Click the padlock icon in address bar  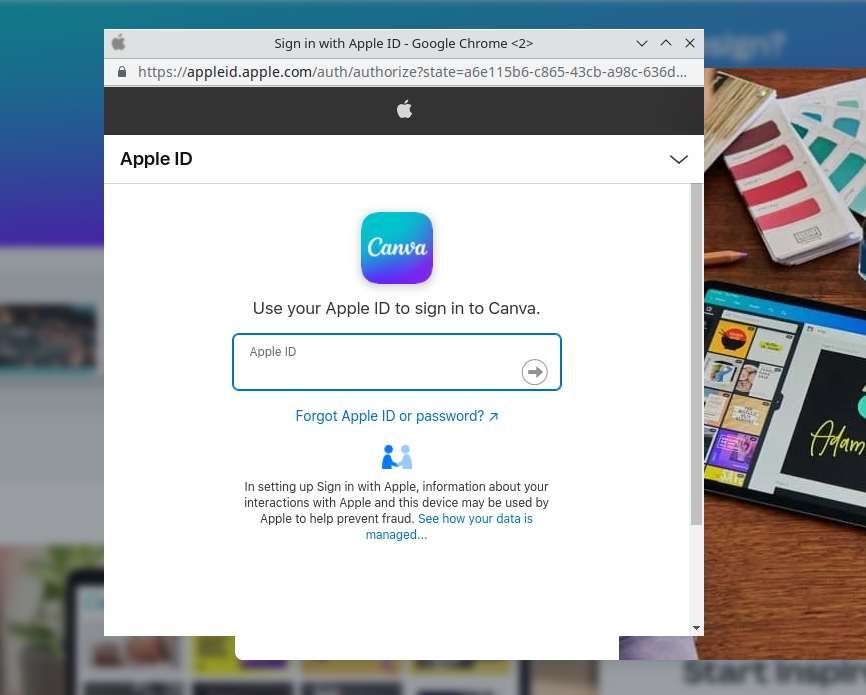(x=122, y=72)
